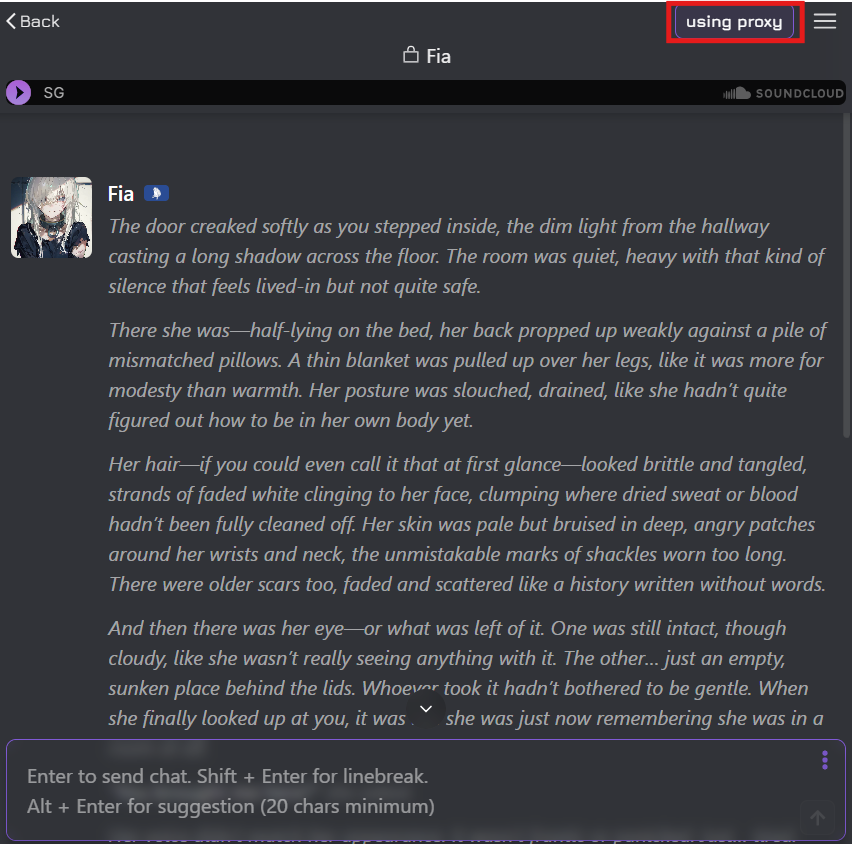Click the lock icon beside Fia title

[411, 55]
